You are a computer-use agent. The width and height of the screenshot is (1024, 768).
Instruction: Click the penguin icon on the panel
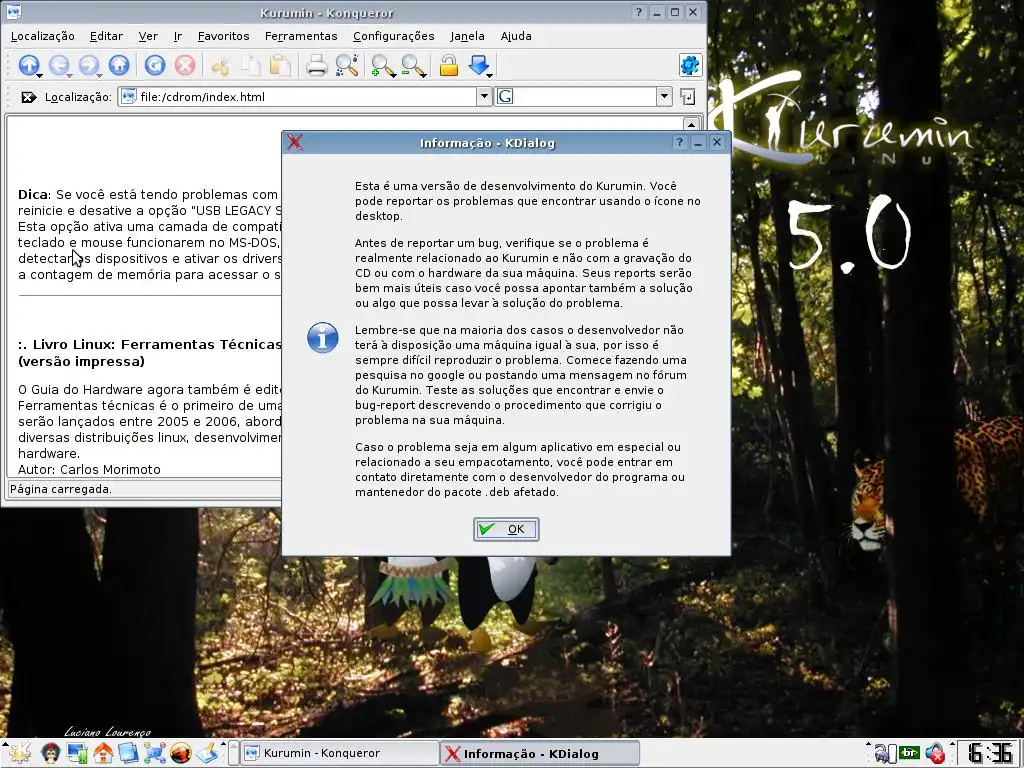[50, 753]
